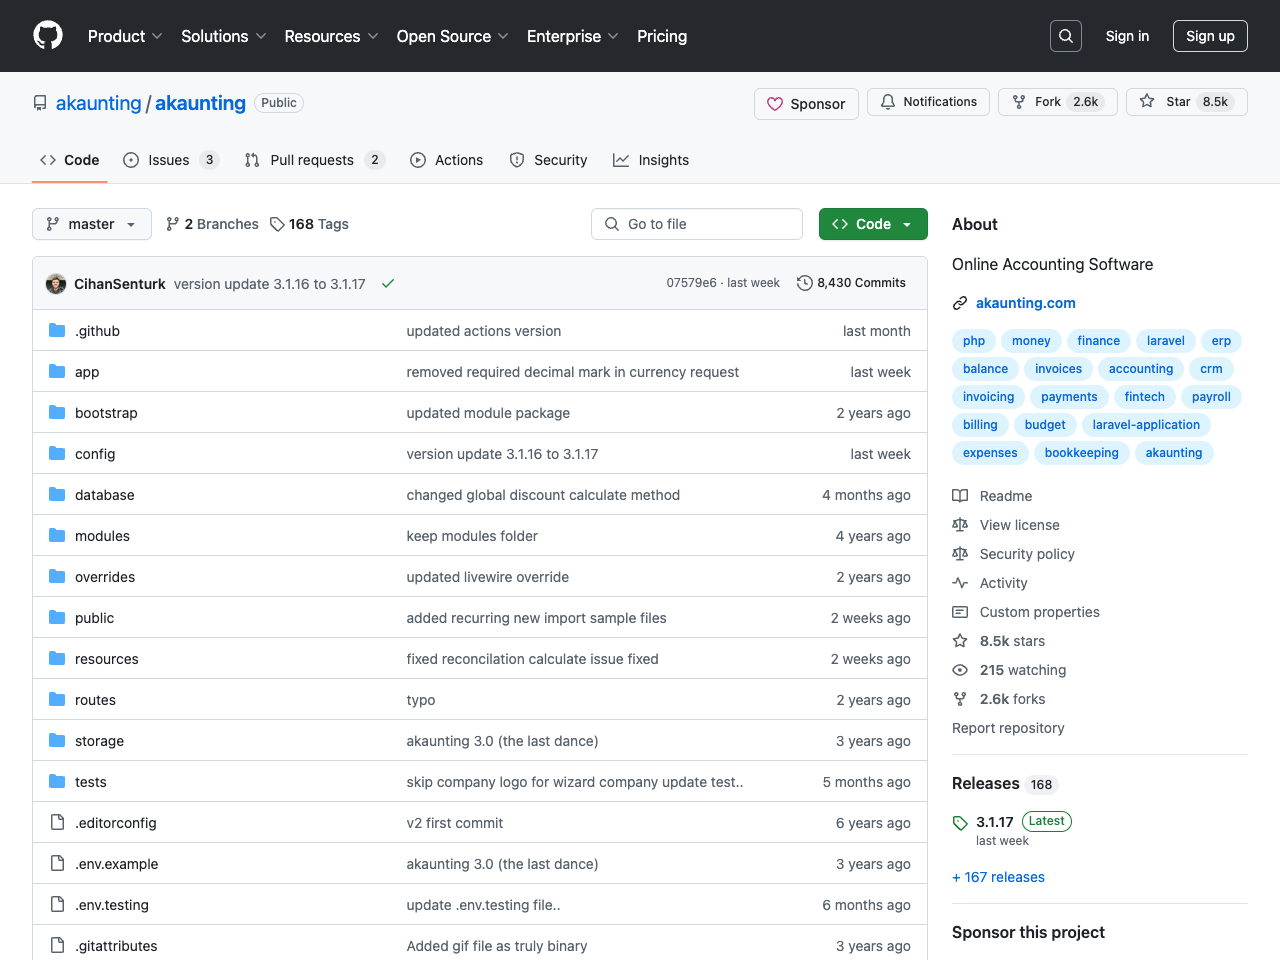Open the routes folder
Viewport: 1280px width, 960px height.
click(x=95, y=700)
